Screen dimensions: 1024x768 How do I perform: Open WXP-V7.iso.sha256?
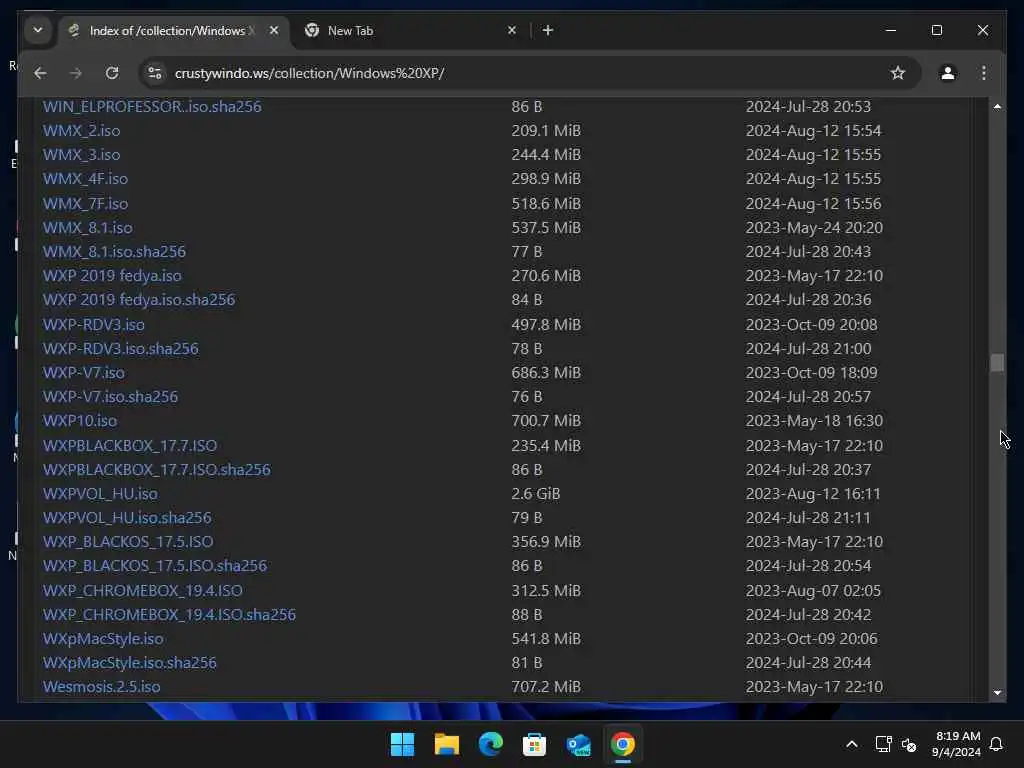110,397
